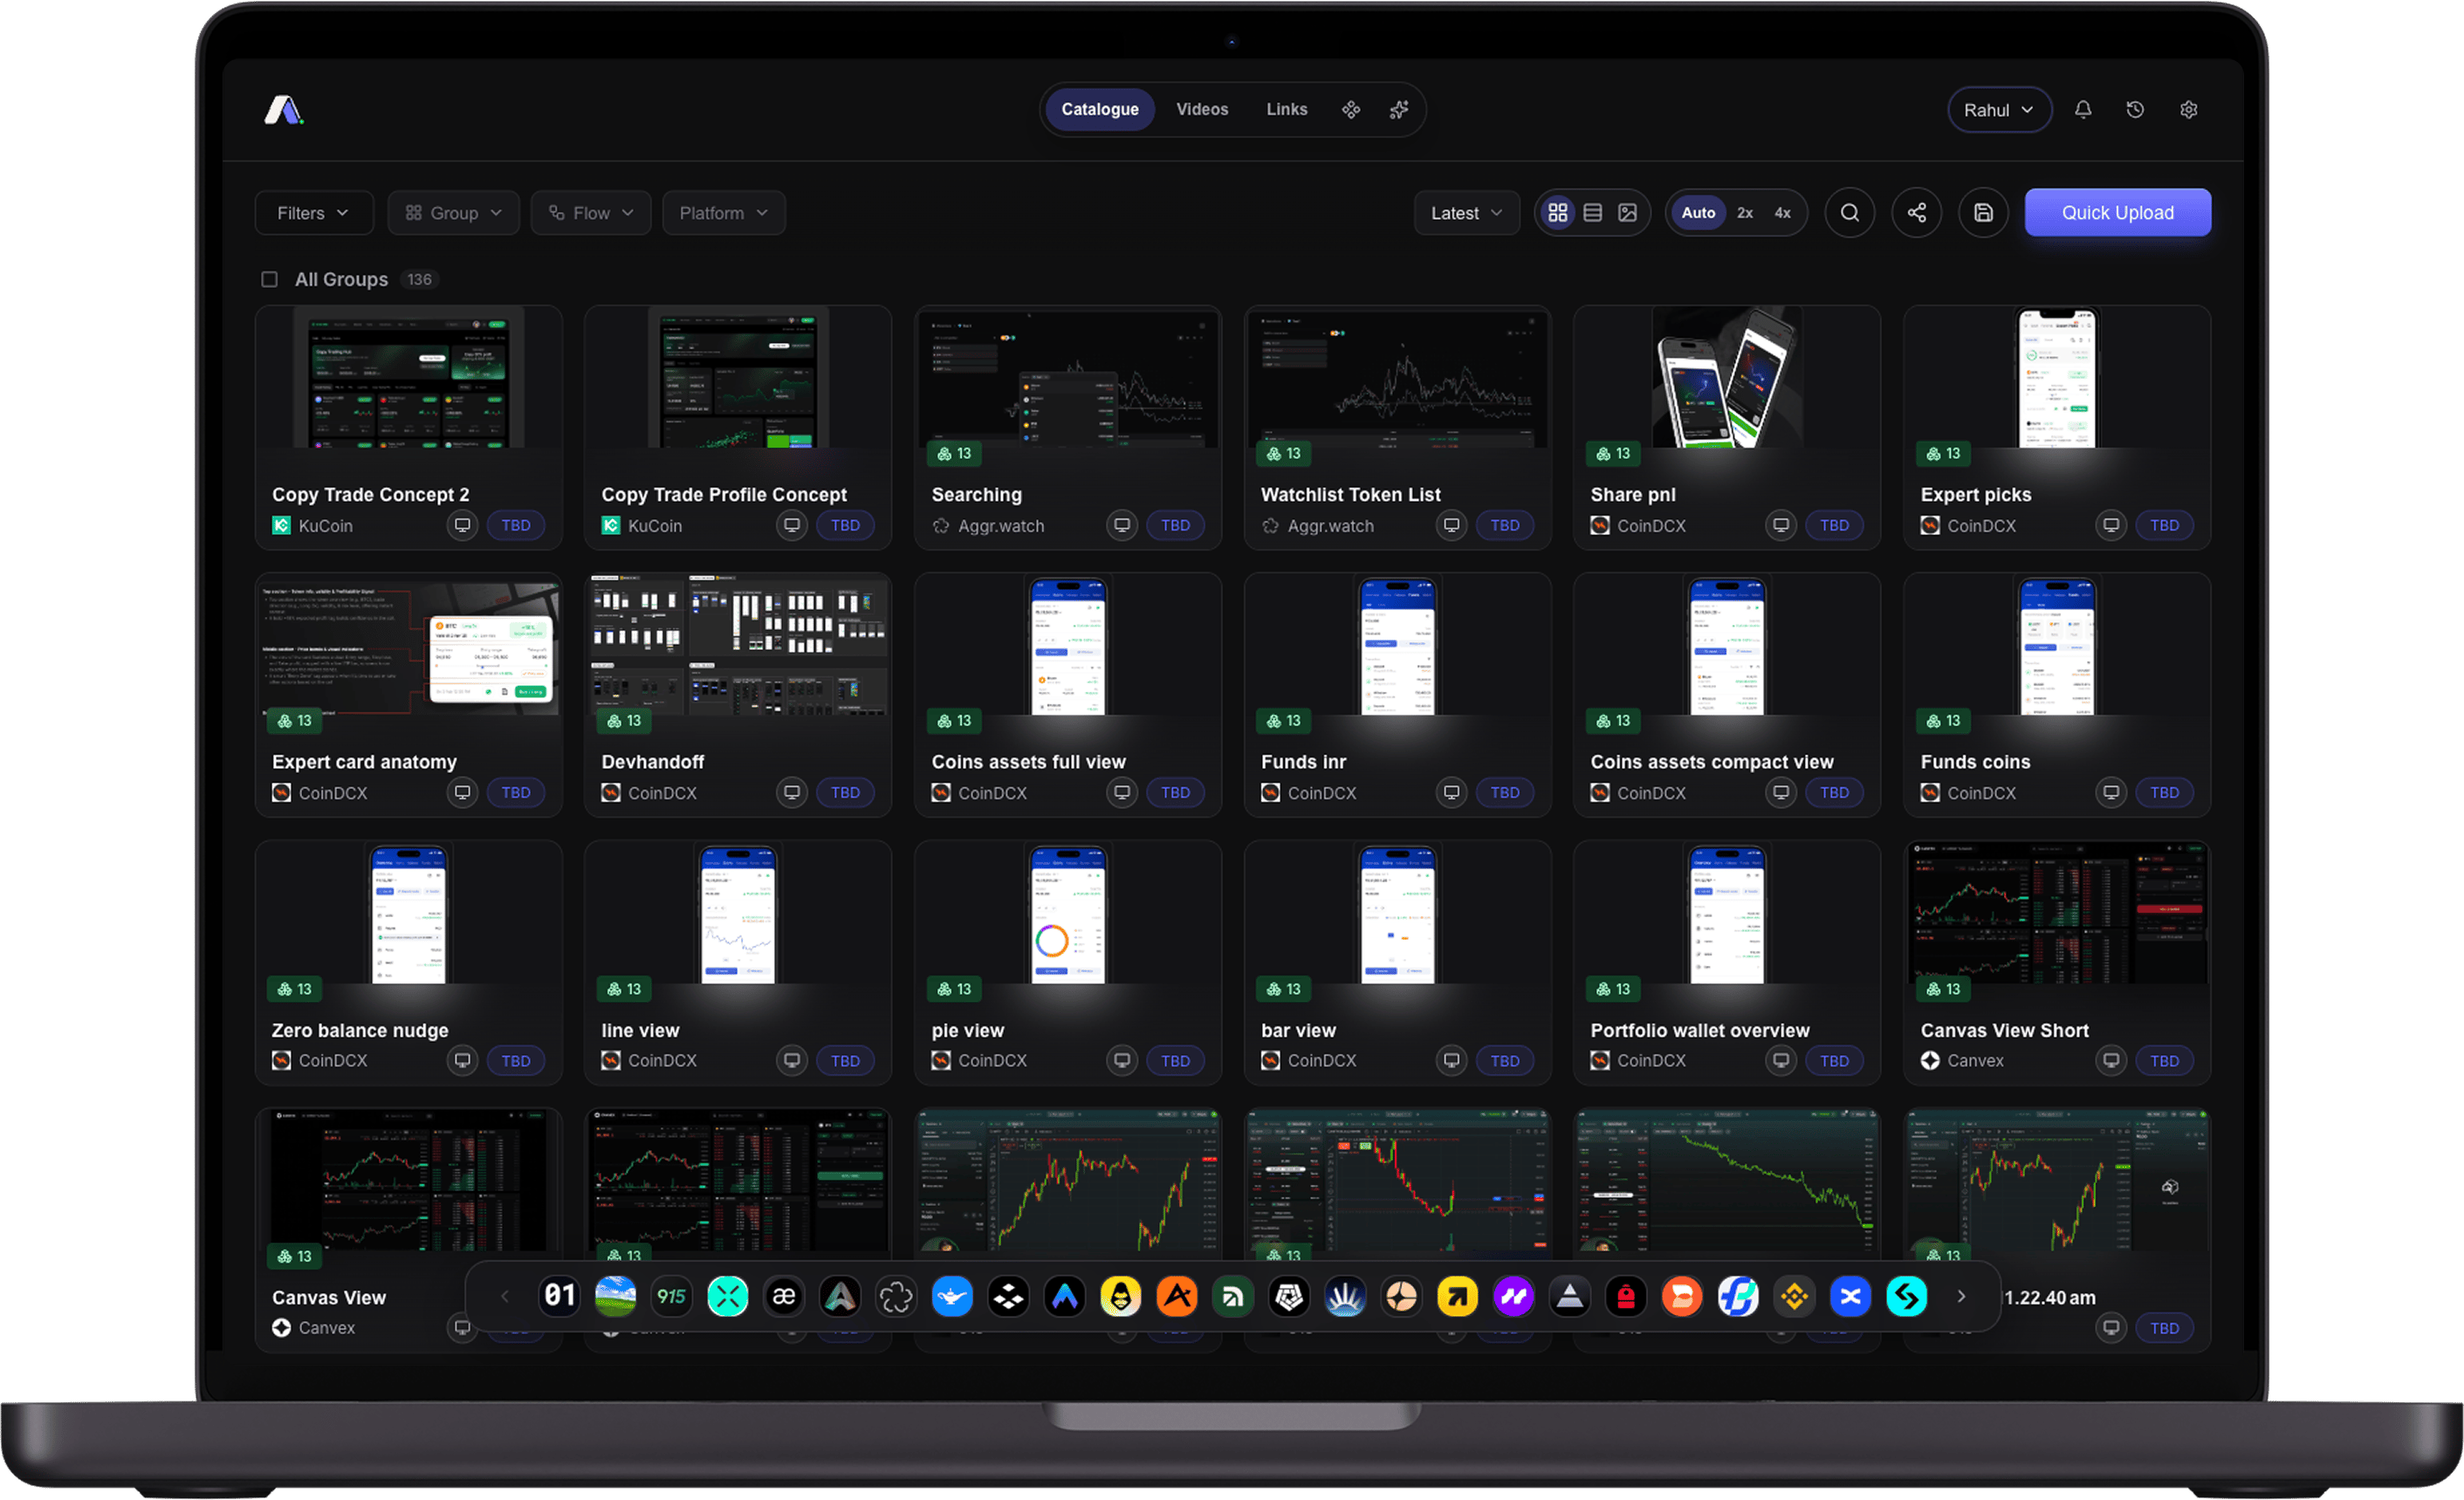
Task: Open the notifications bell
Action: pyautogui.click(x=2082, y=109)
